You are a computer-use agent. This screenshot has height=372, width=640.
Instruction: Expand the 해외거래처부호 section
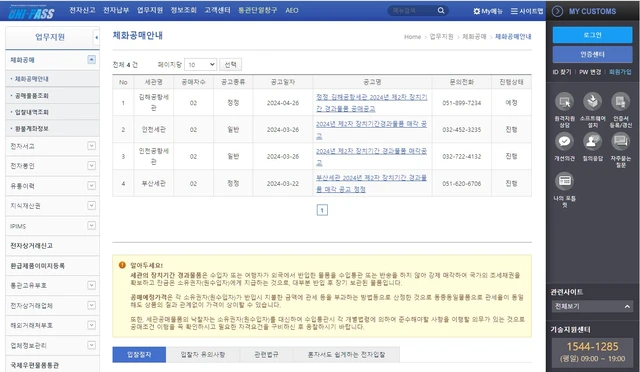[x=91, y=325]
